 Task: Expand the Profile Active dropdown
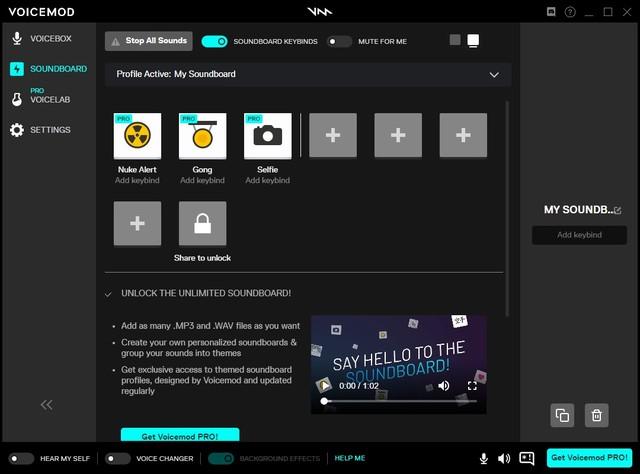[x=494, y=74]
